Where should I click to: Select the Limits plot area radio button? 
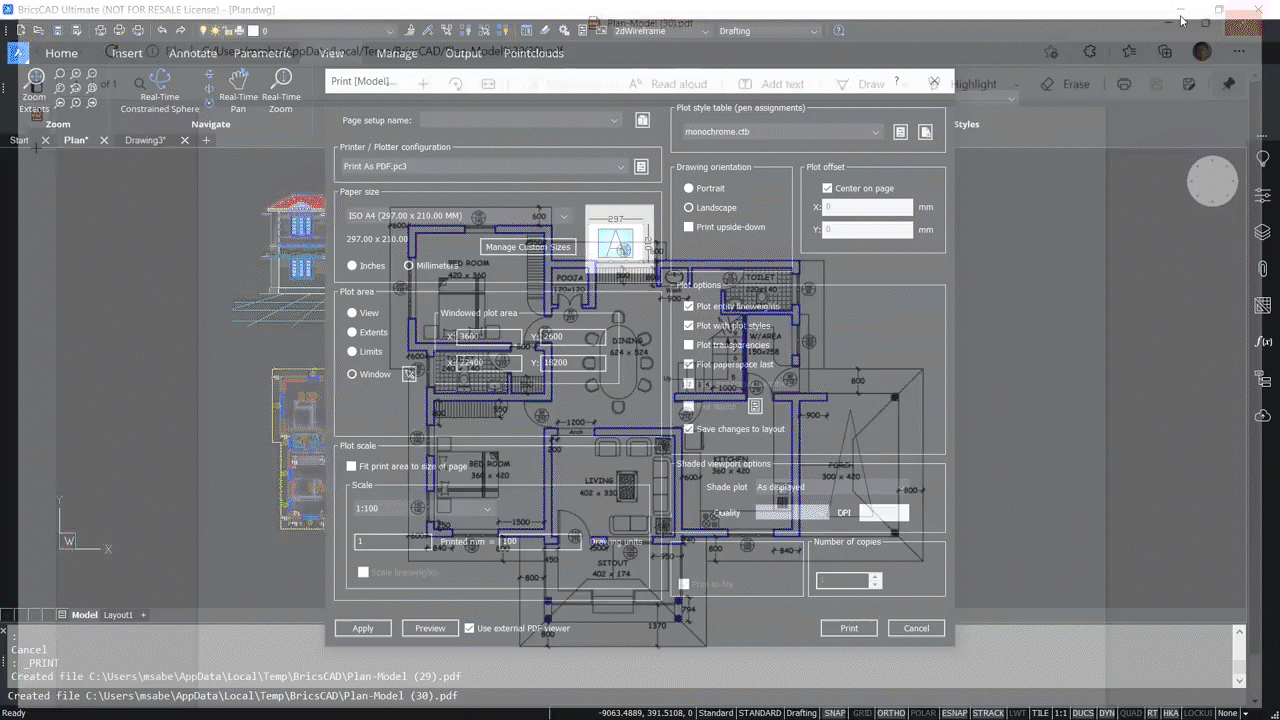coord(352,351)
